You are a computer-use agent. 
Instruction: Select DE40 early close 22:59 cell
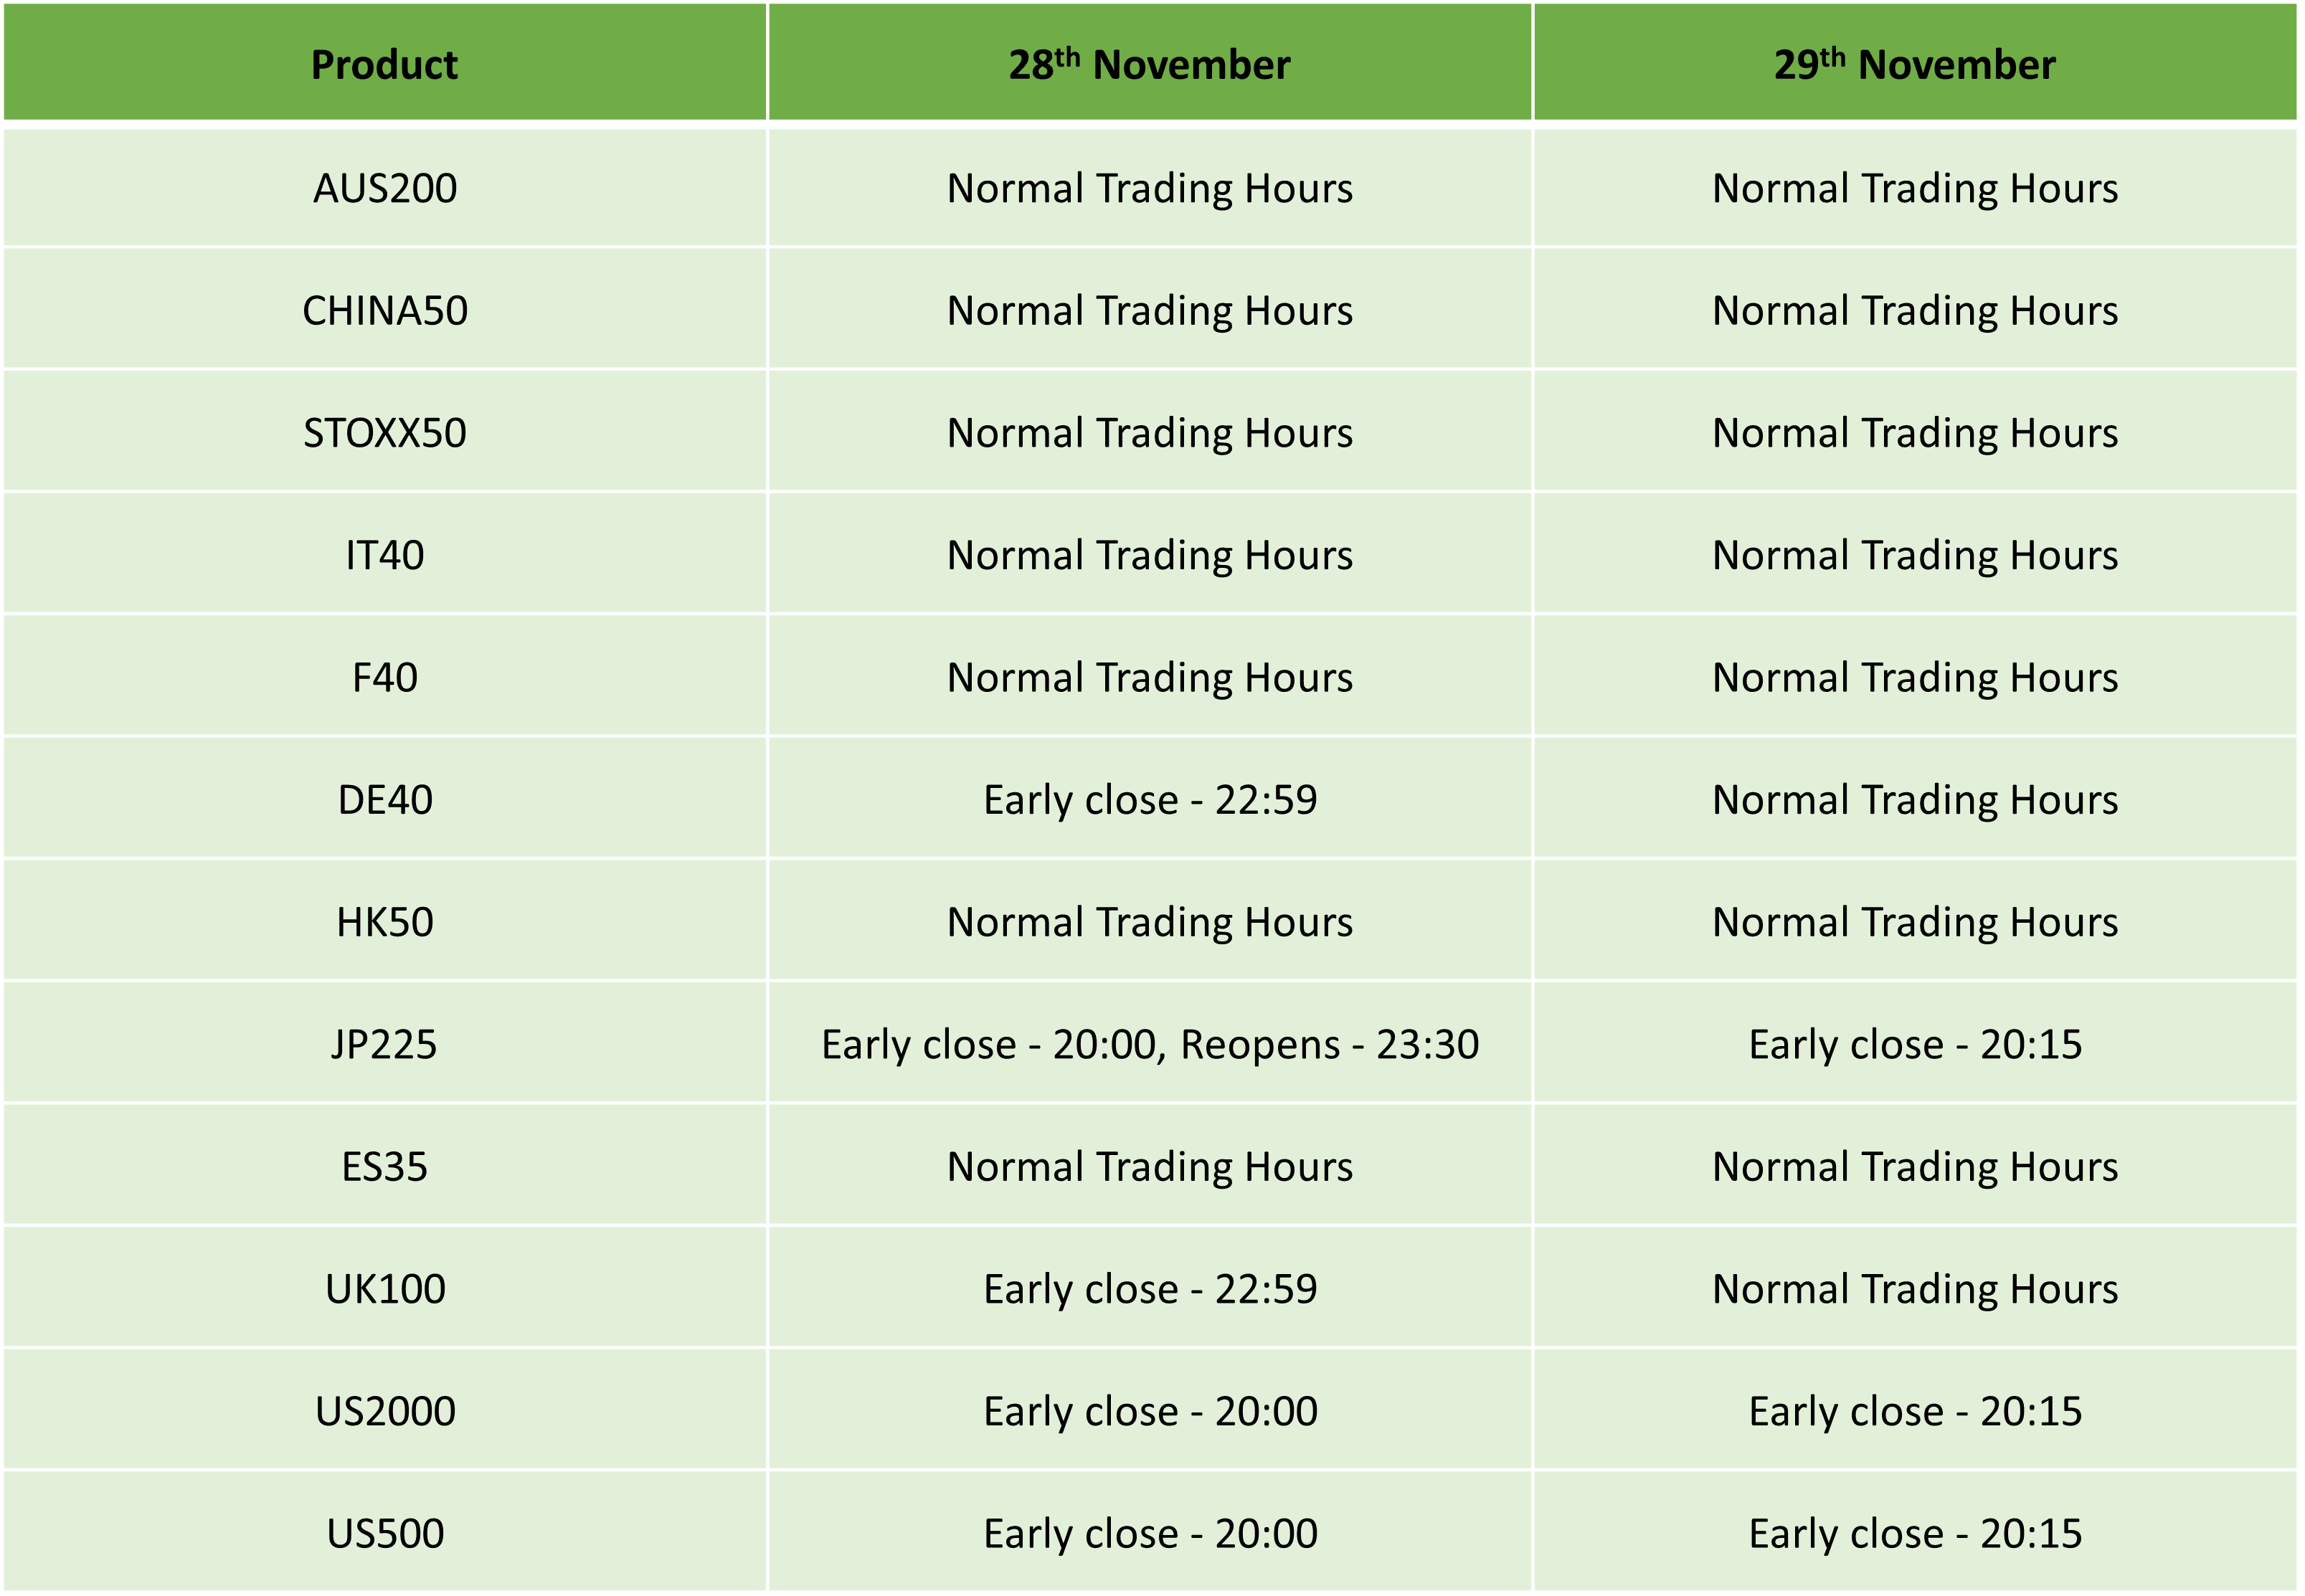1150,799
